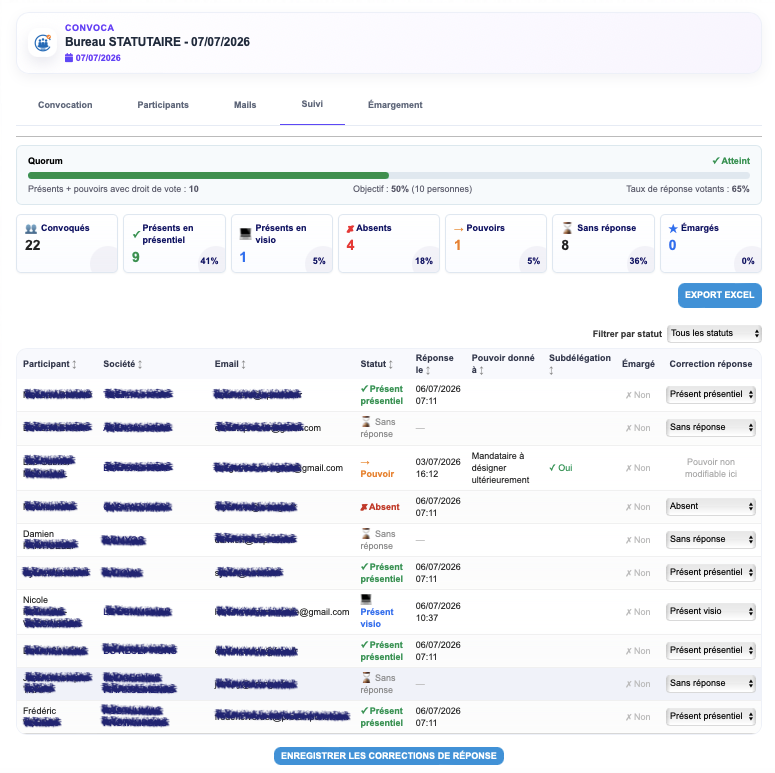The height and width of the screenshot is (773, 775).
Task: Switch to the Émargement tab
Action: click(x=395, y=105)
